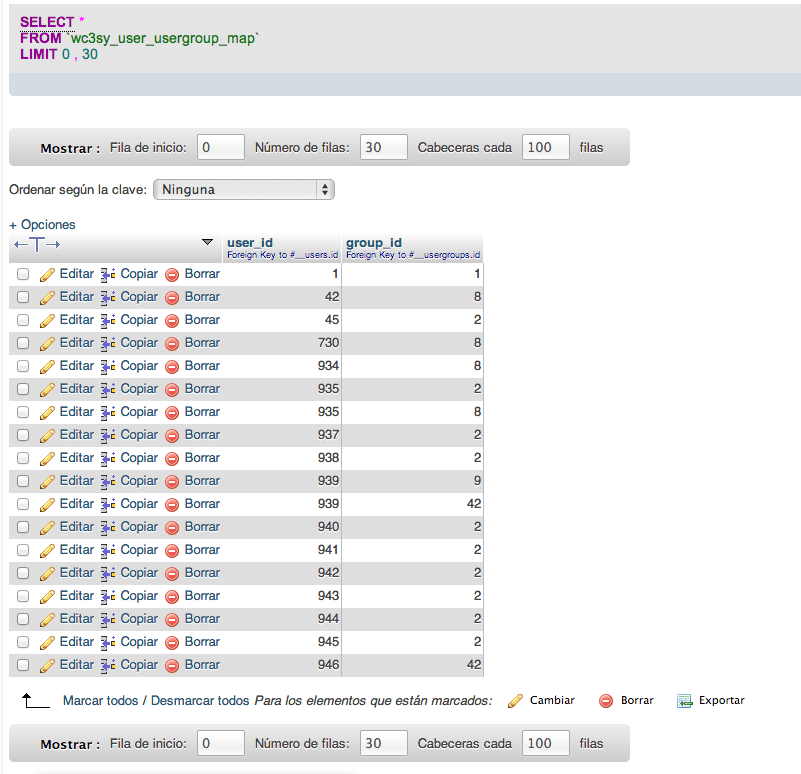Check the box for user_id 1 row
Screen dimensions: 801x774
tap(23, 274)
